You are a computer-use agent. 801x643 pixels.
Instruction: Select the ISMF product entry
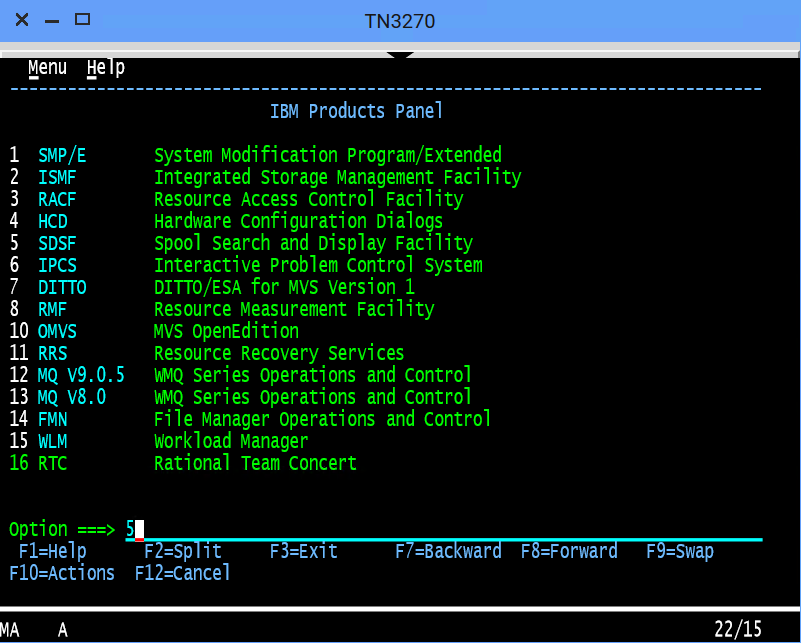point(57,177)
